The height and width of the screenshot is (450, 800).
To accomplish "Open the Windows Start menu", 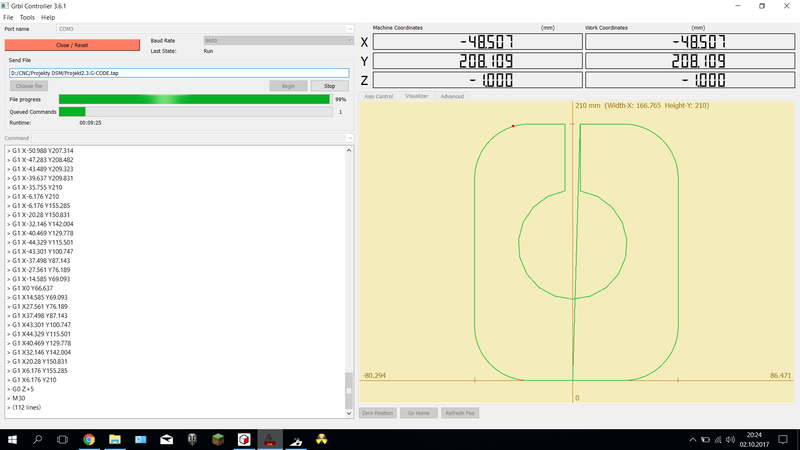I will 12,439.
